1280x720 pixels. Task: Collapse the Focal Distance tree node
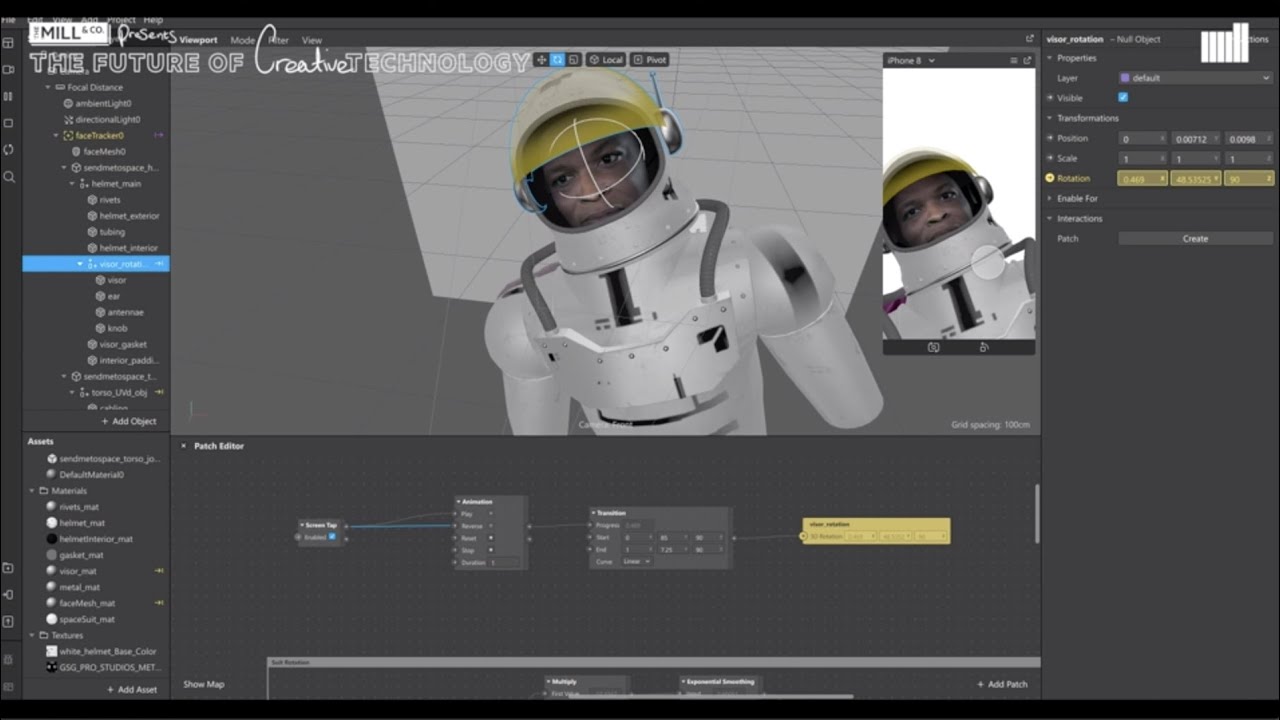[48, 87]
